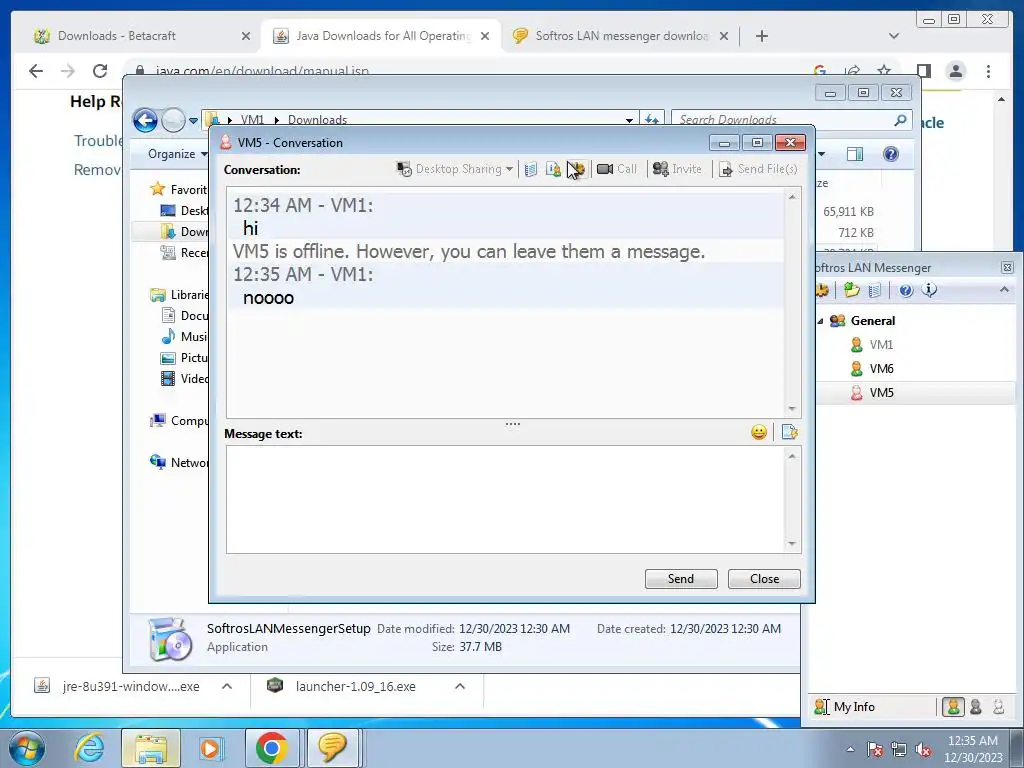Open Chrome tab search chevron
1024x768 pixels.
894,36
